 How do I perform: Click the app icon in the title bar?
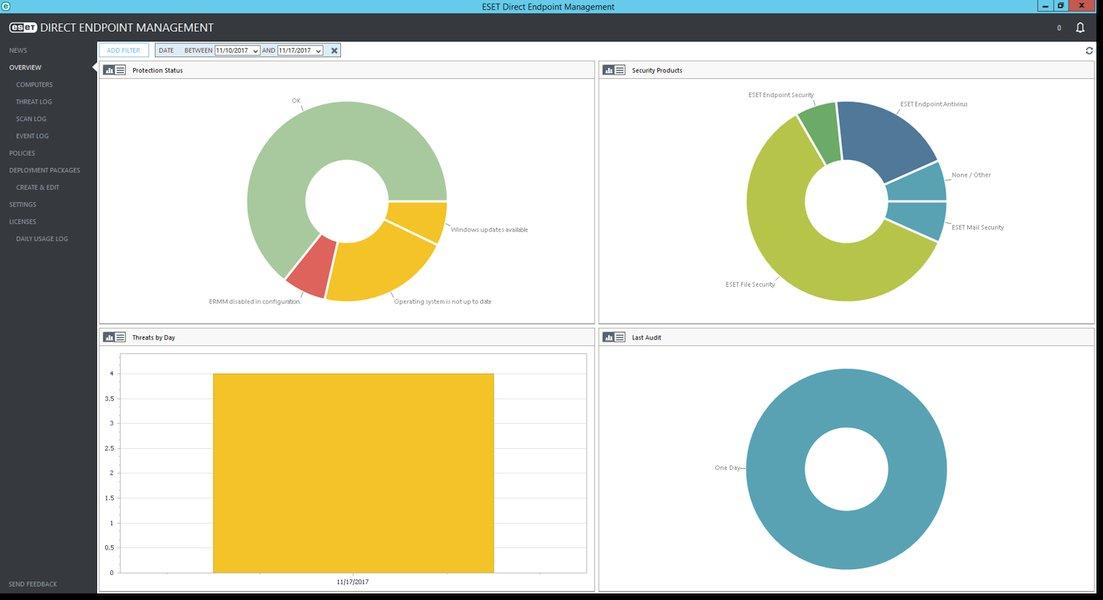6,6
